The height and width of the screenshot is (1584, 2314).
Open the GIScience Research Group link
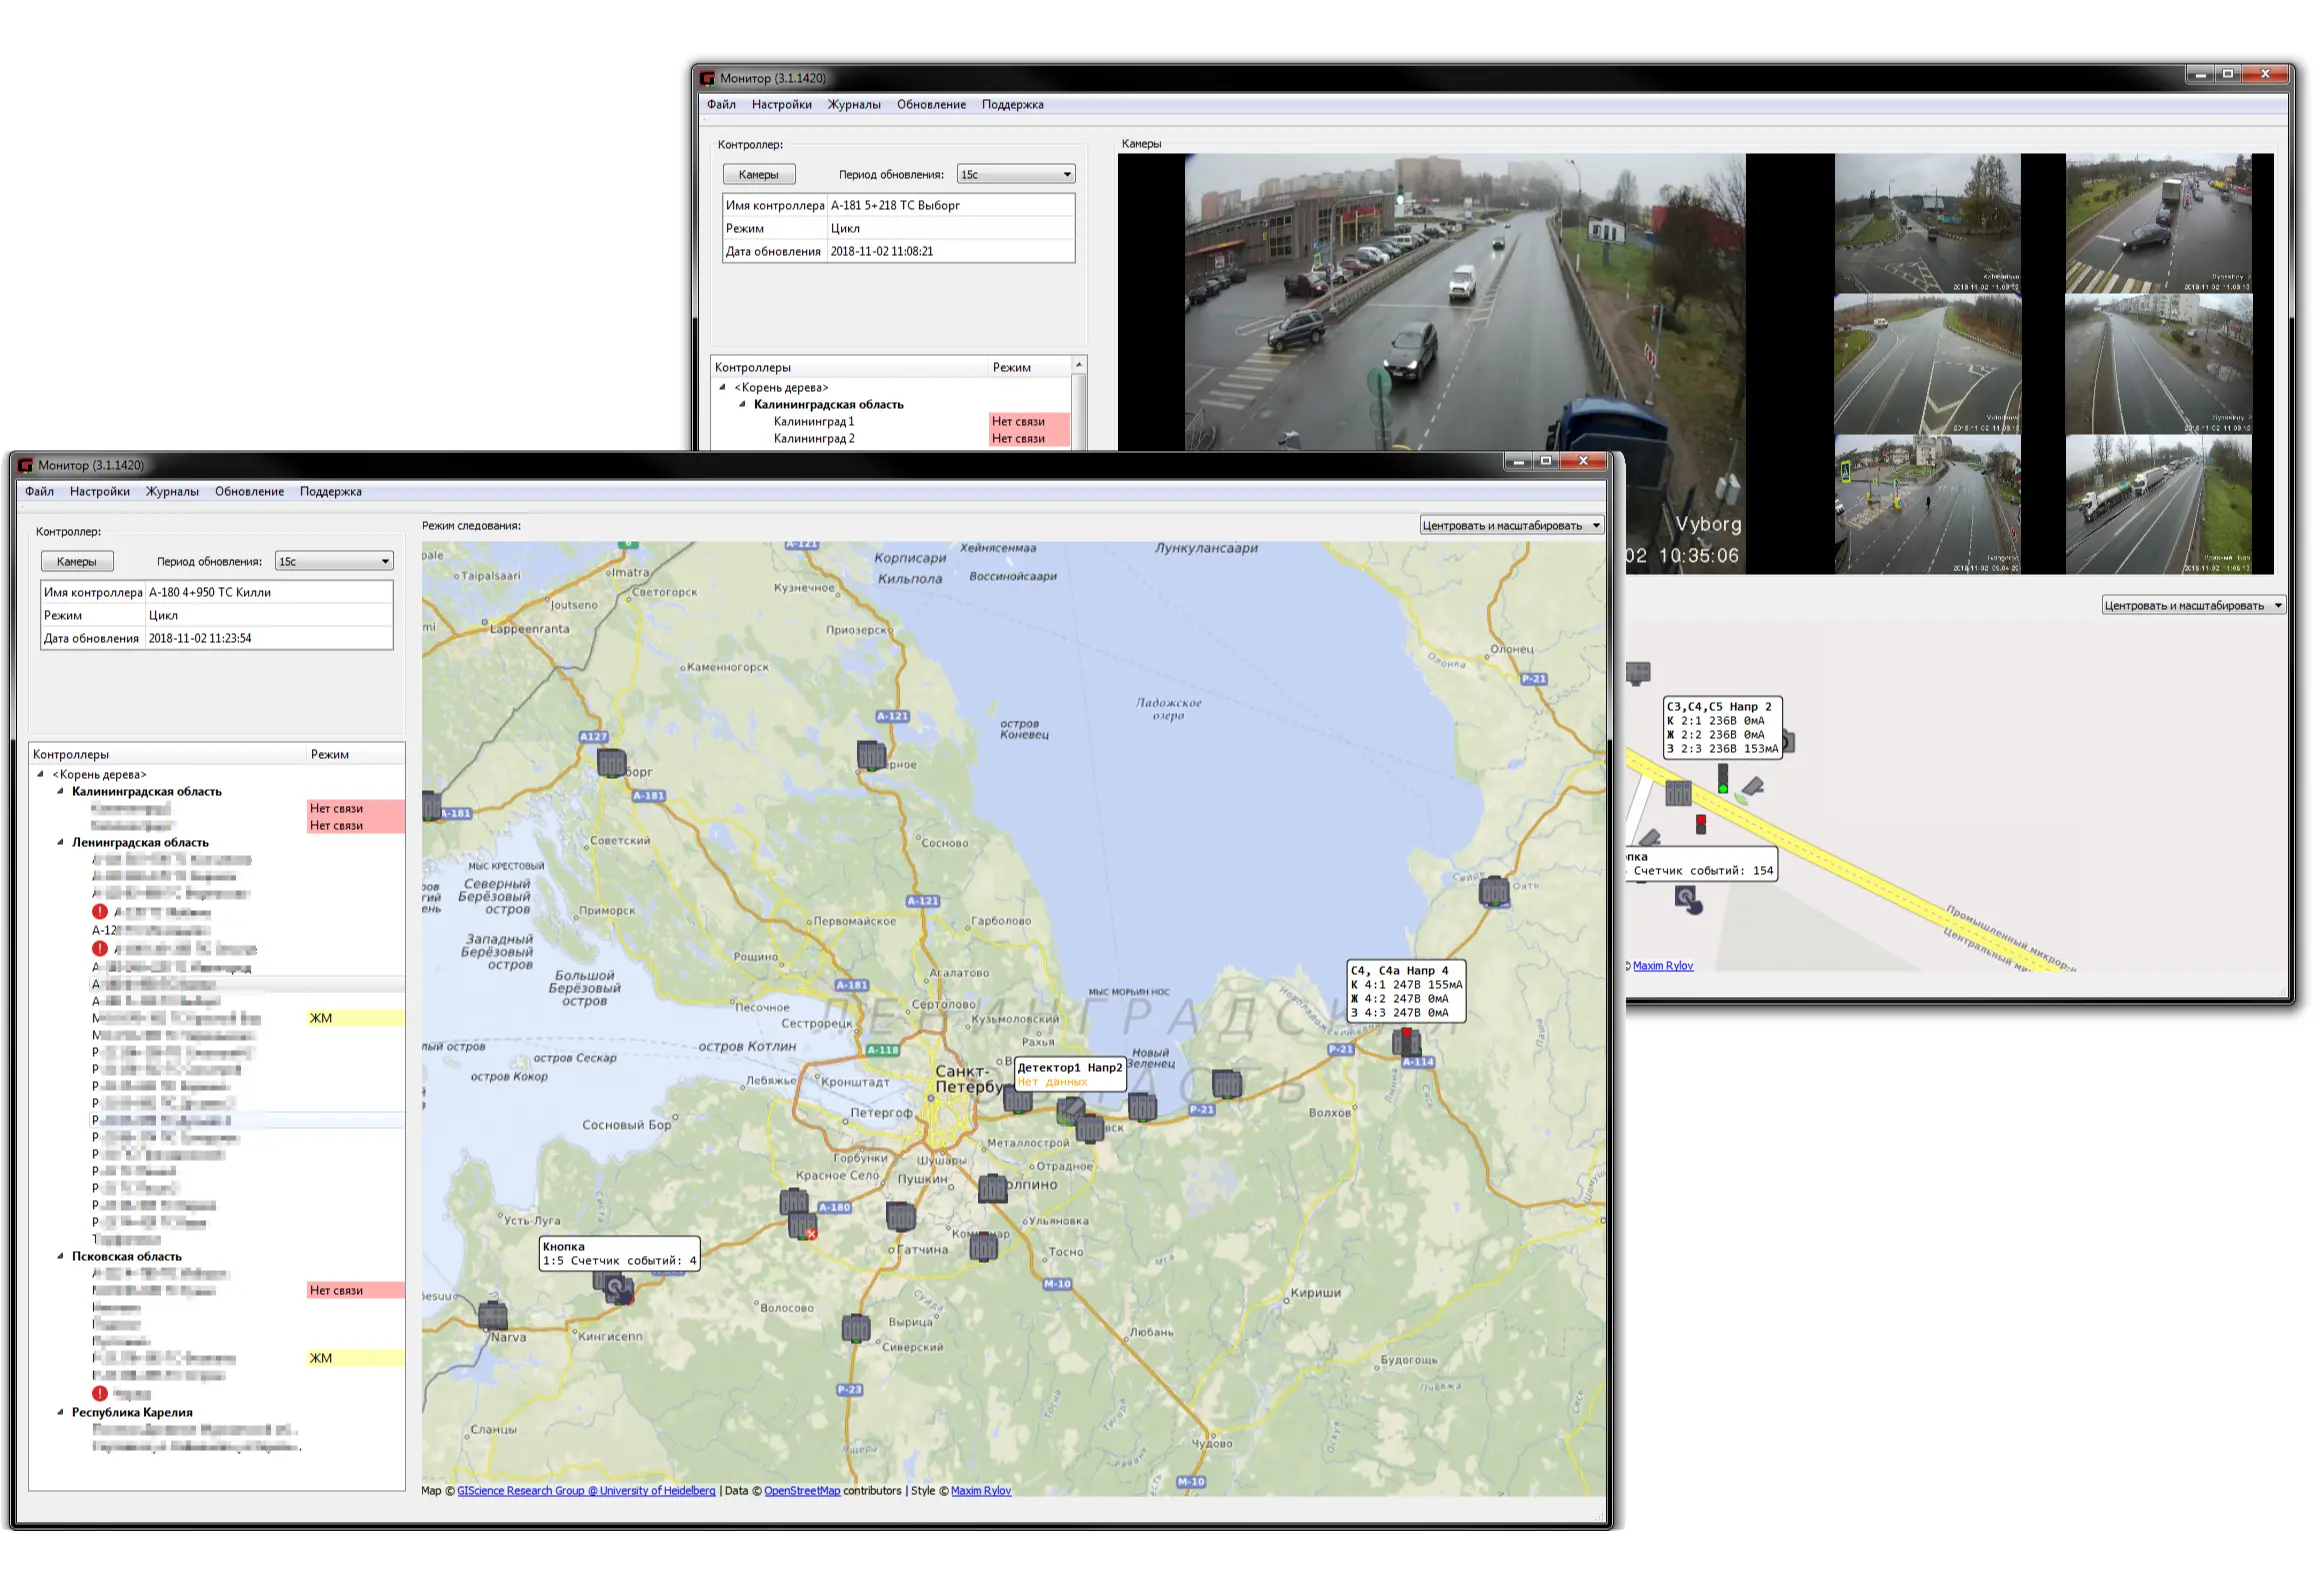click(586, 1490)
